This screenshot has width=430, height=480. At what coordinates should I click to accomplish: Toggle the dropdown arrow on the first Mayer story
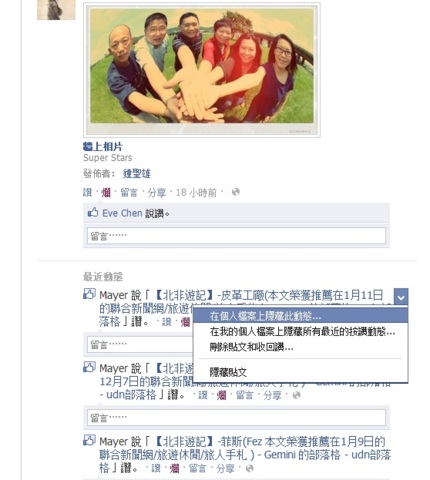click(x=401, y=296)
